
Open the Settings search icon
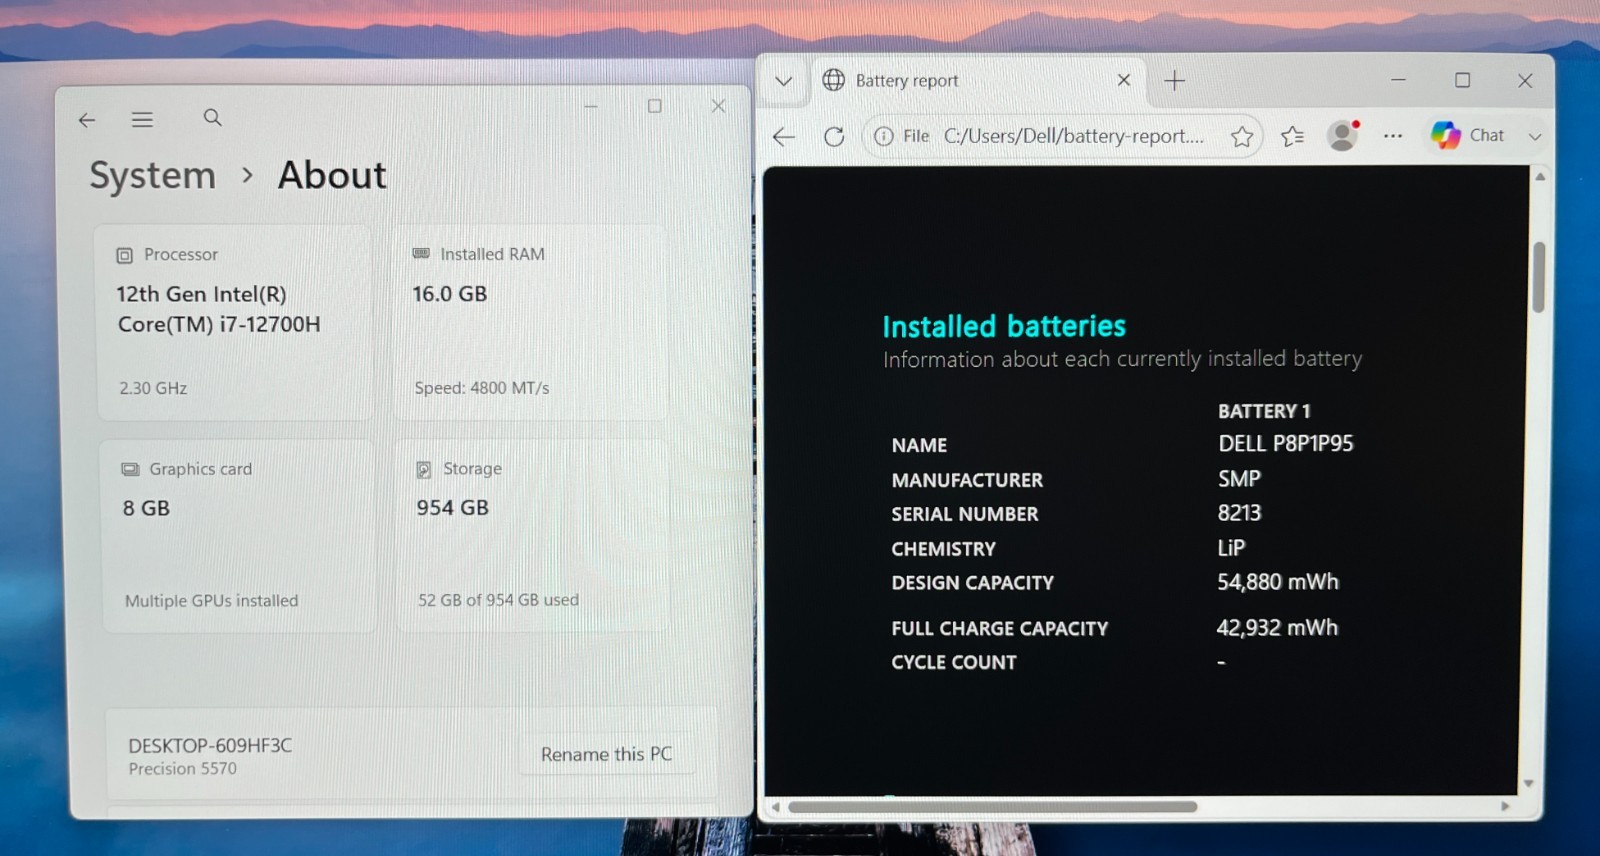pyautogui.click(x=212, y=117)
